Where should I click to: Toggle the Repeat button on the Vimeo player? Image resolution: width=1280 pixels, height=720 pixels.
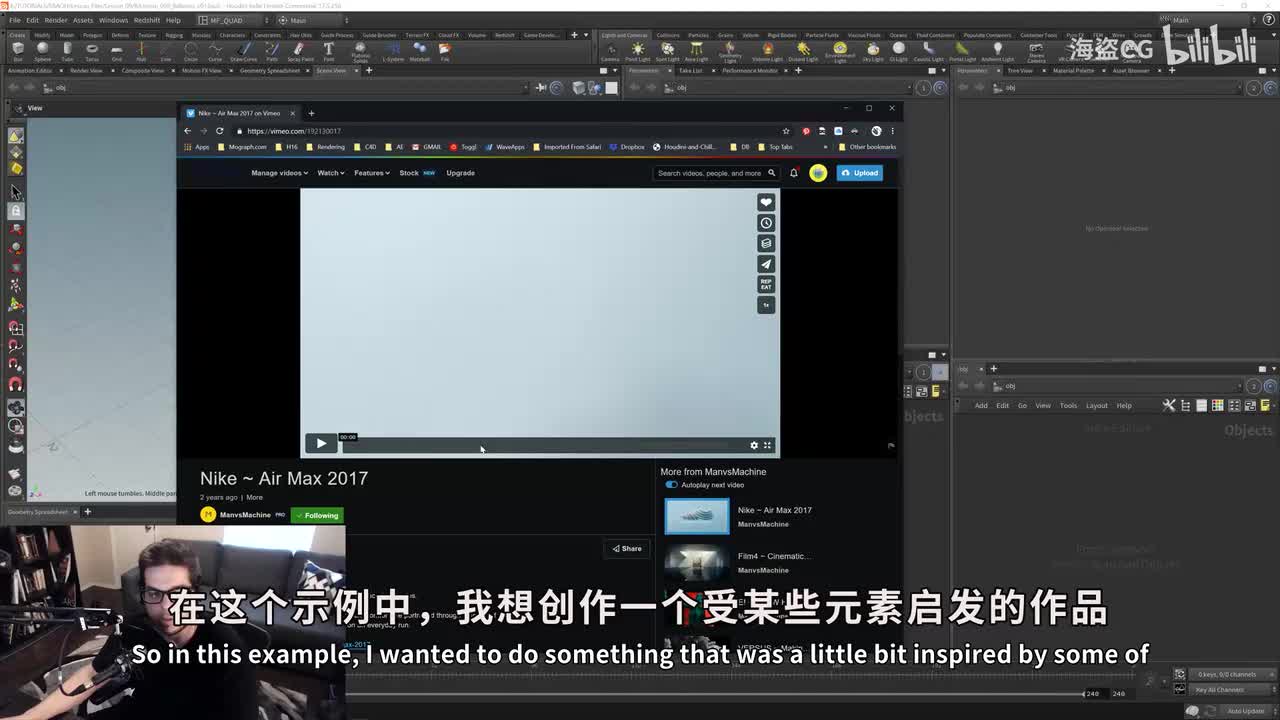pyautogui.click(x=766, y=285)
